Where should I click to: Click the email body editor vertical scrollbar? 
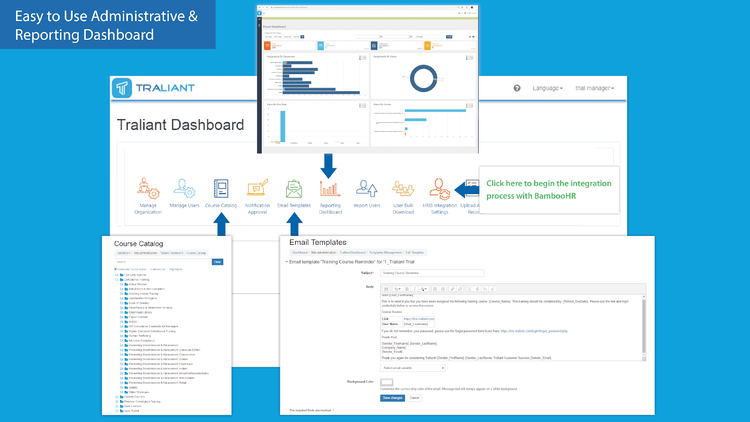(644, 327)
